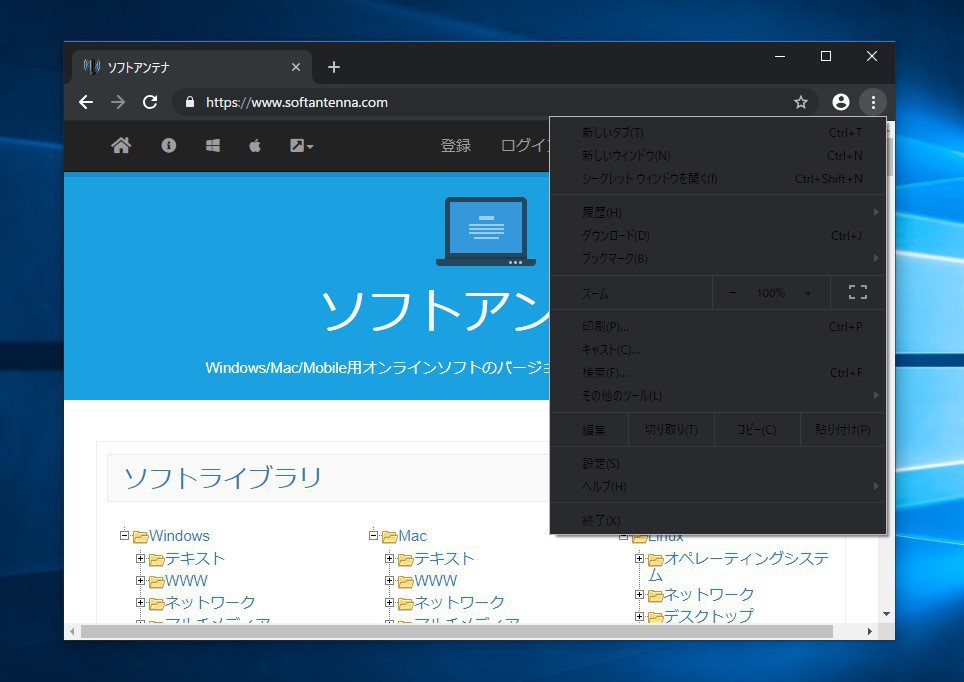Open a new tab with plus button
964x682 pixels.
334,67
